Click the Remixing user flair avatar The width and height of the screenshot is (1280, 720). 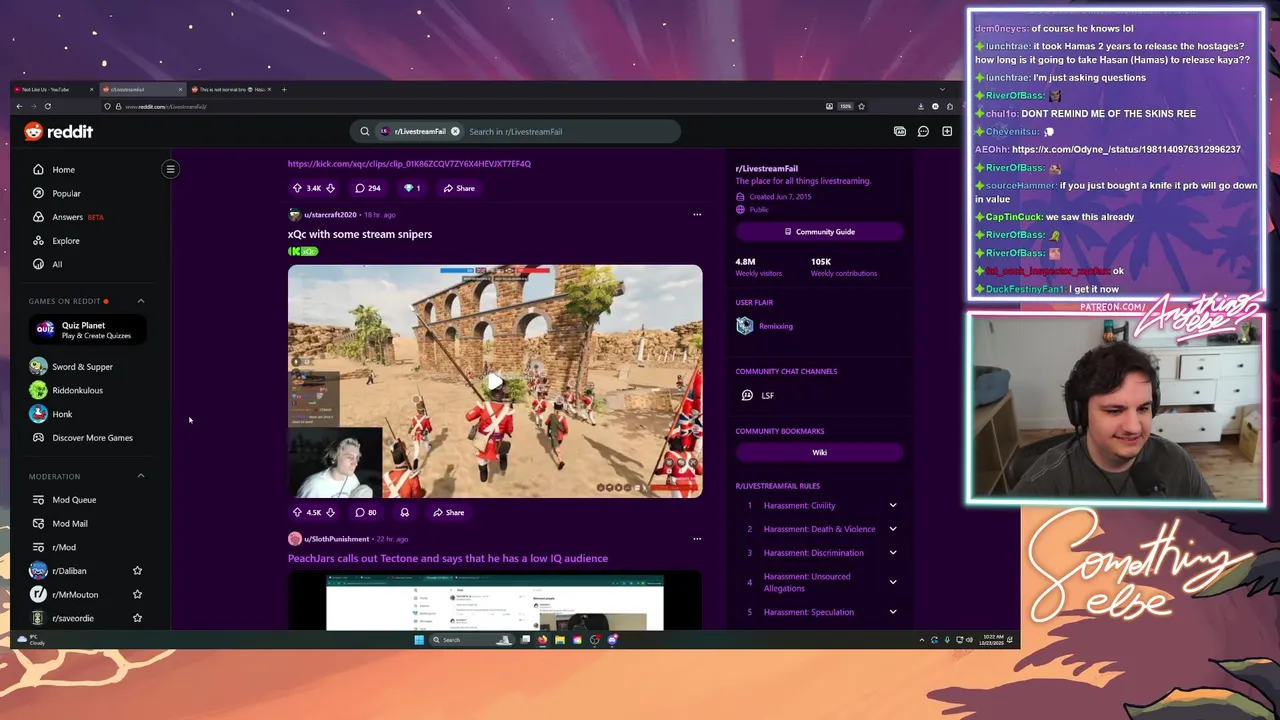(x=745, y=326)
